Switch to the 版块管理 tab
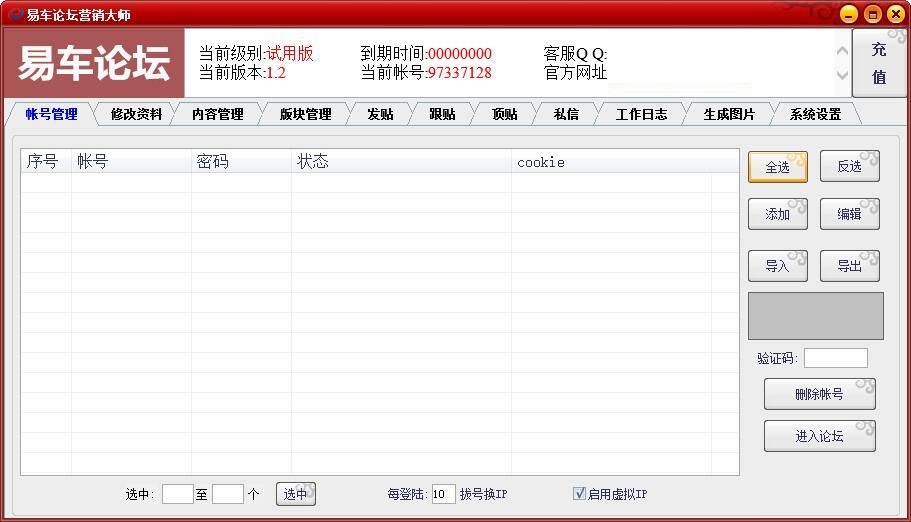This screenshot has height=522, width=911. (305, 114)
